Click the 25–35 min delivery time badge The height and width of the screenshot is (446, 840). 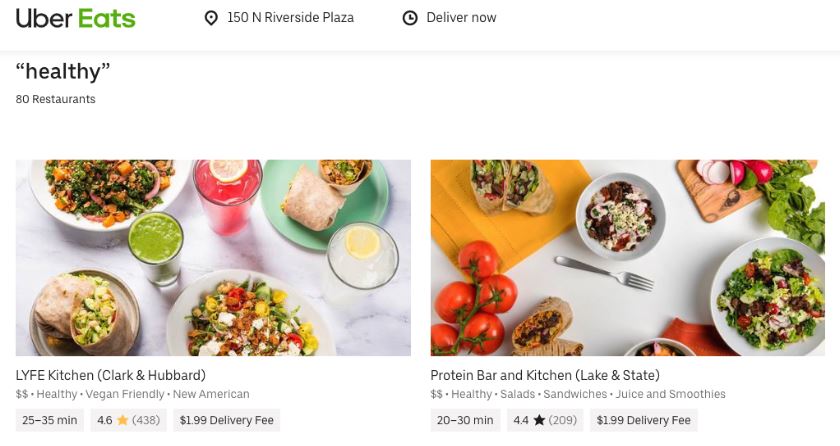click(50, 421)
